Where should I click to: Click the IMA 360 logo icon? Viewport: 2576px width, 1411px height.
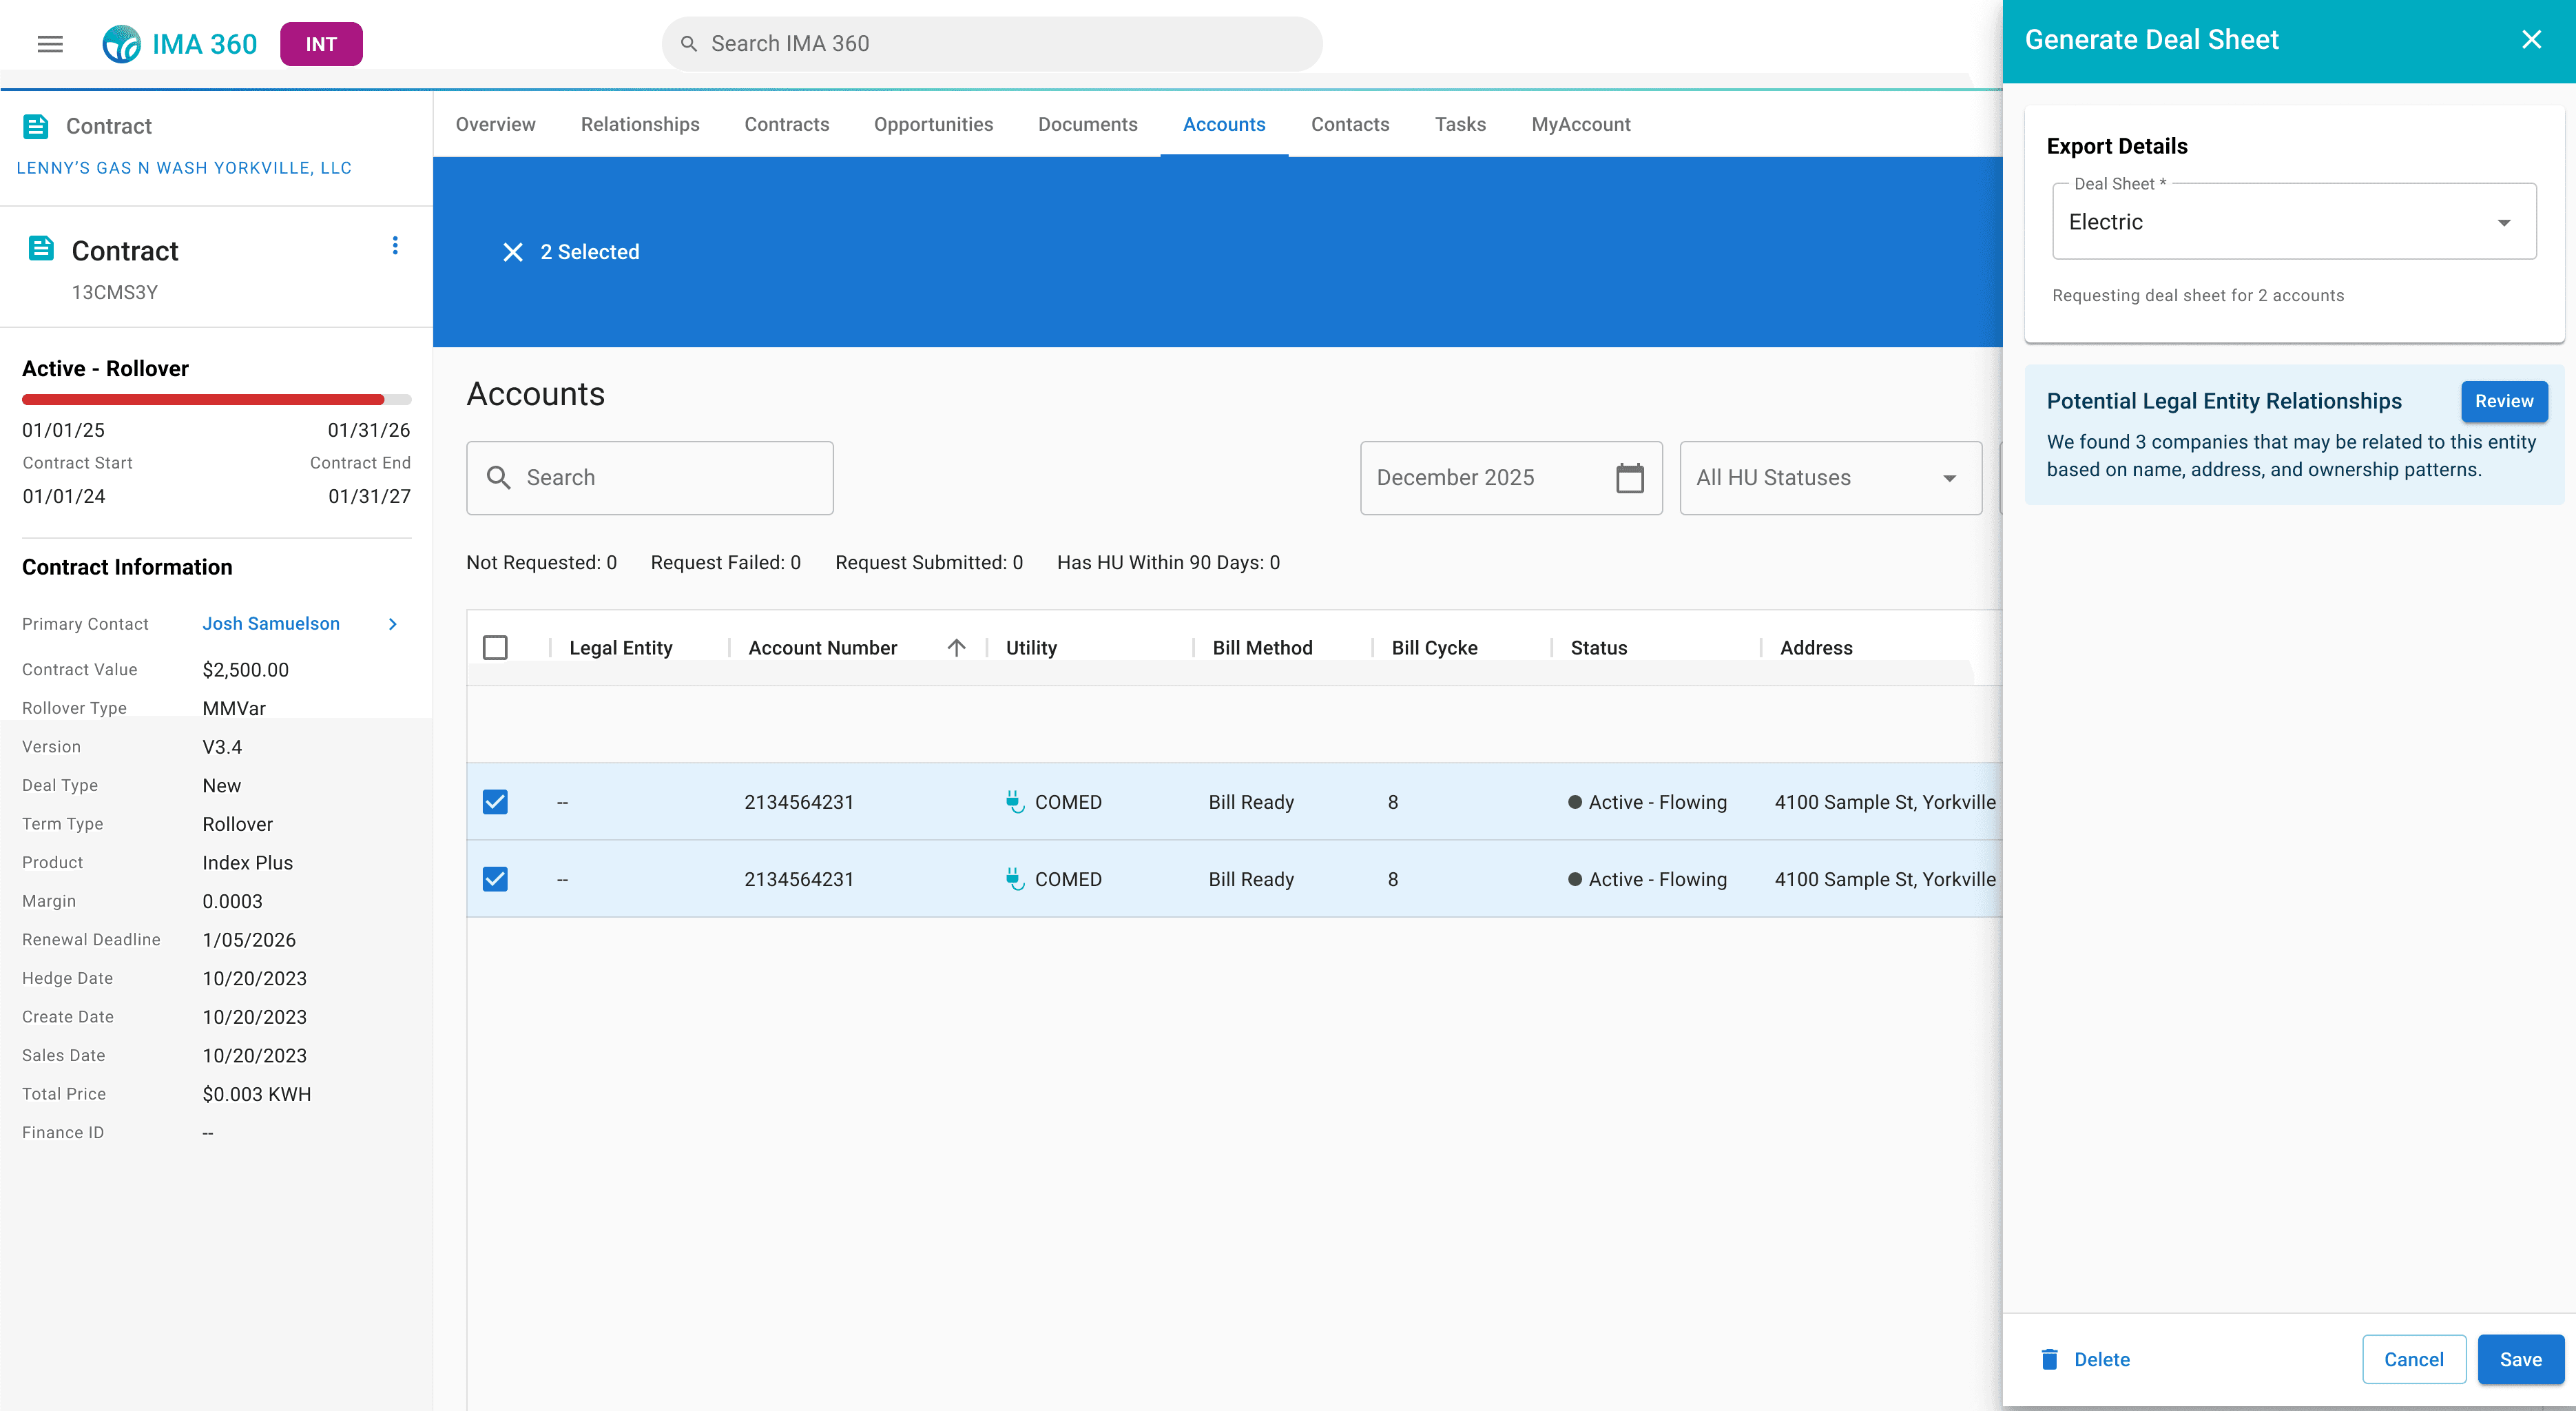pyautogui.click(x=122, y=44)
